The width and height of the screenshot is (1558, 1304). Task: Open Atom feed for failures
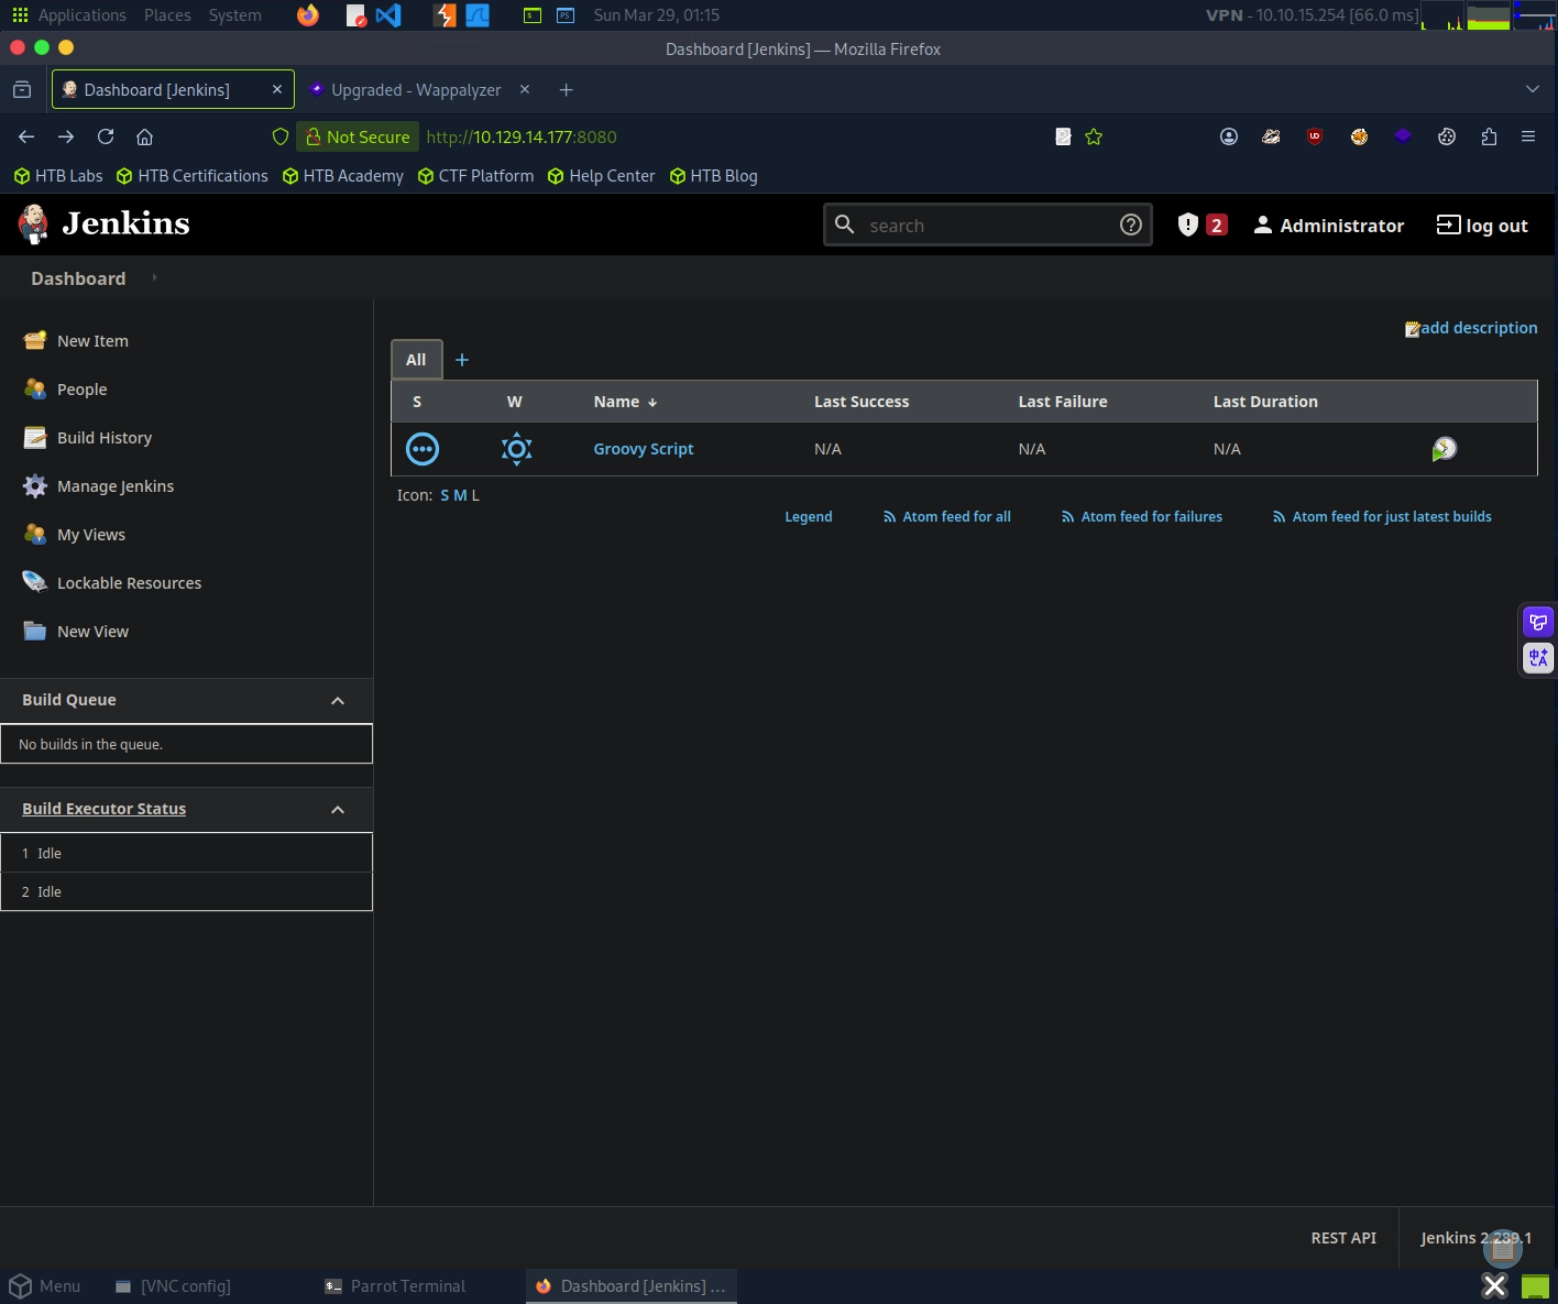tap(1142, 517)
